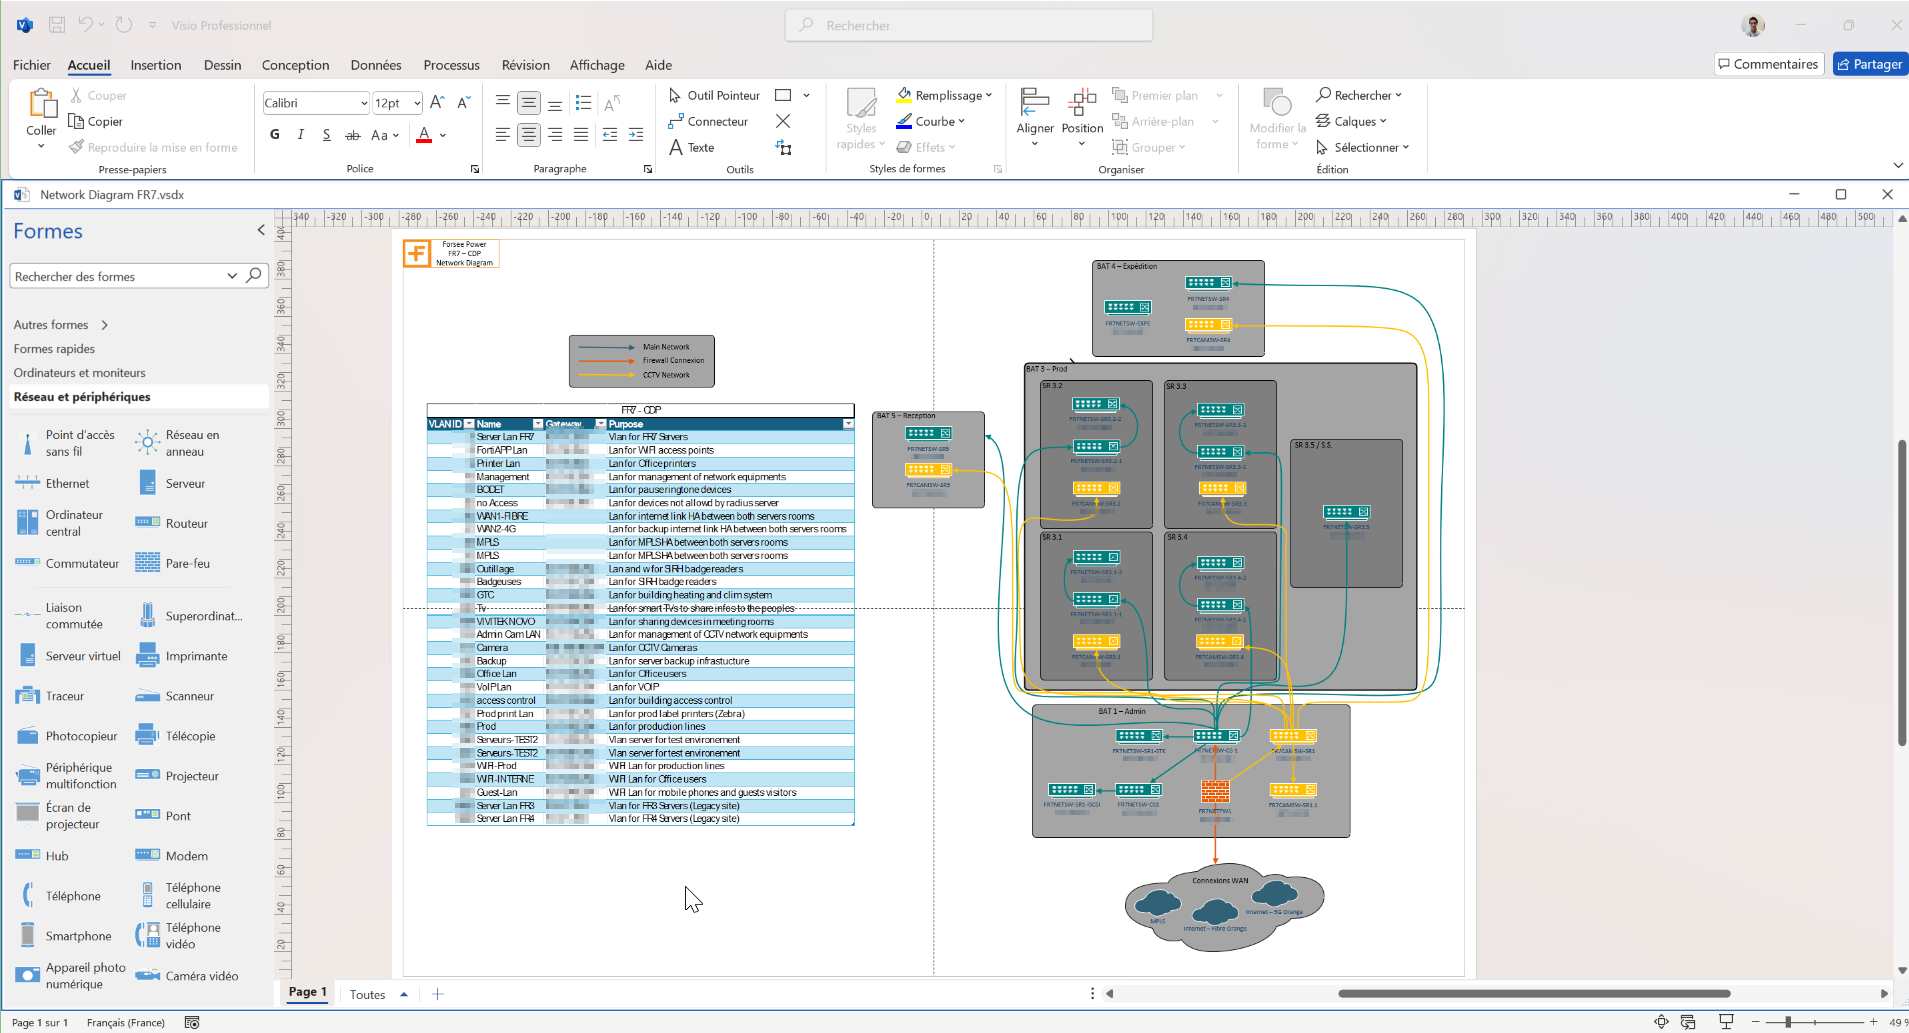This screenshot has width=1909, height=1033.
Task: Open the Insertion ribbon tab
Action: (156, 65)
